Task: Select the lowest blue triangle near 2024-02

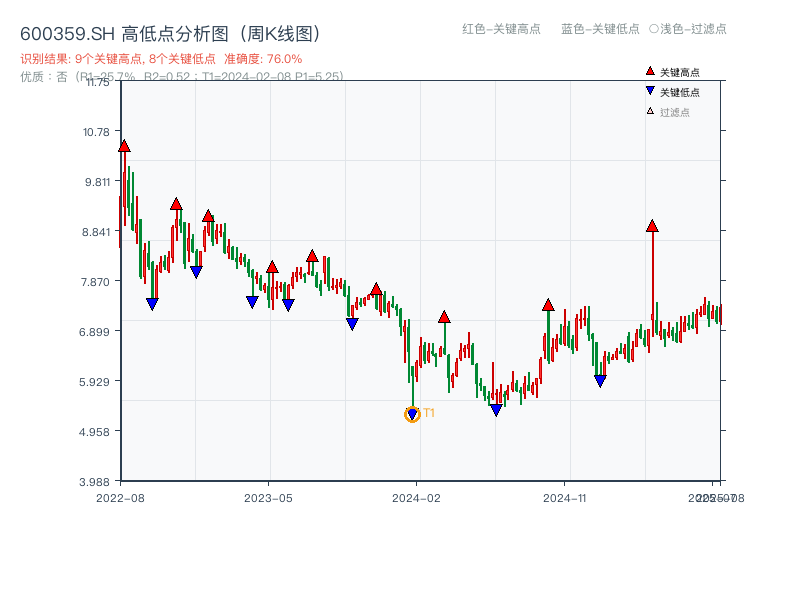Action: 412,412
